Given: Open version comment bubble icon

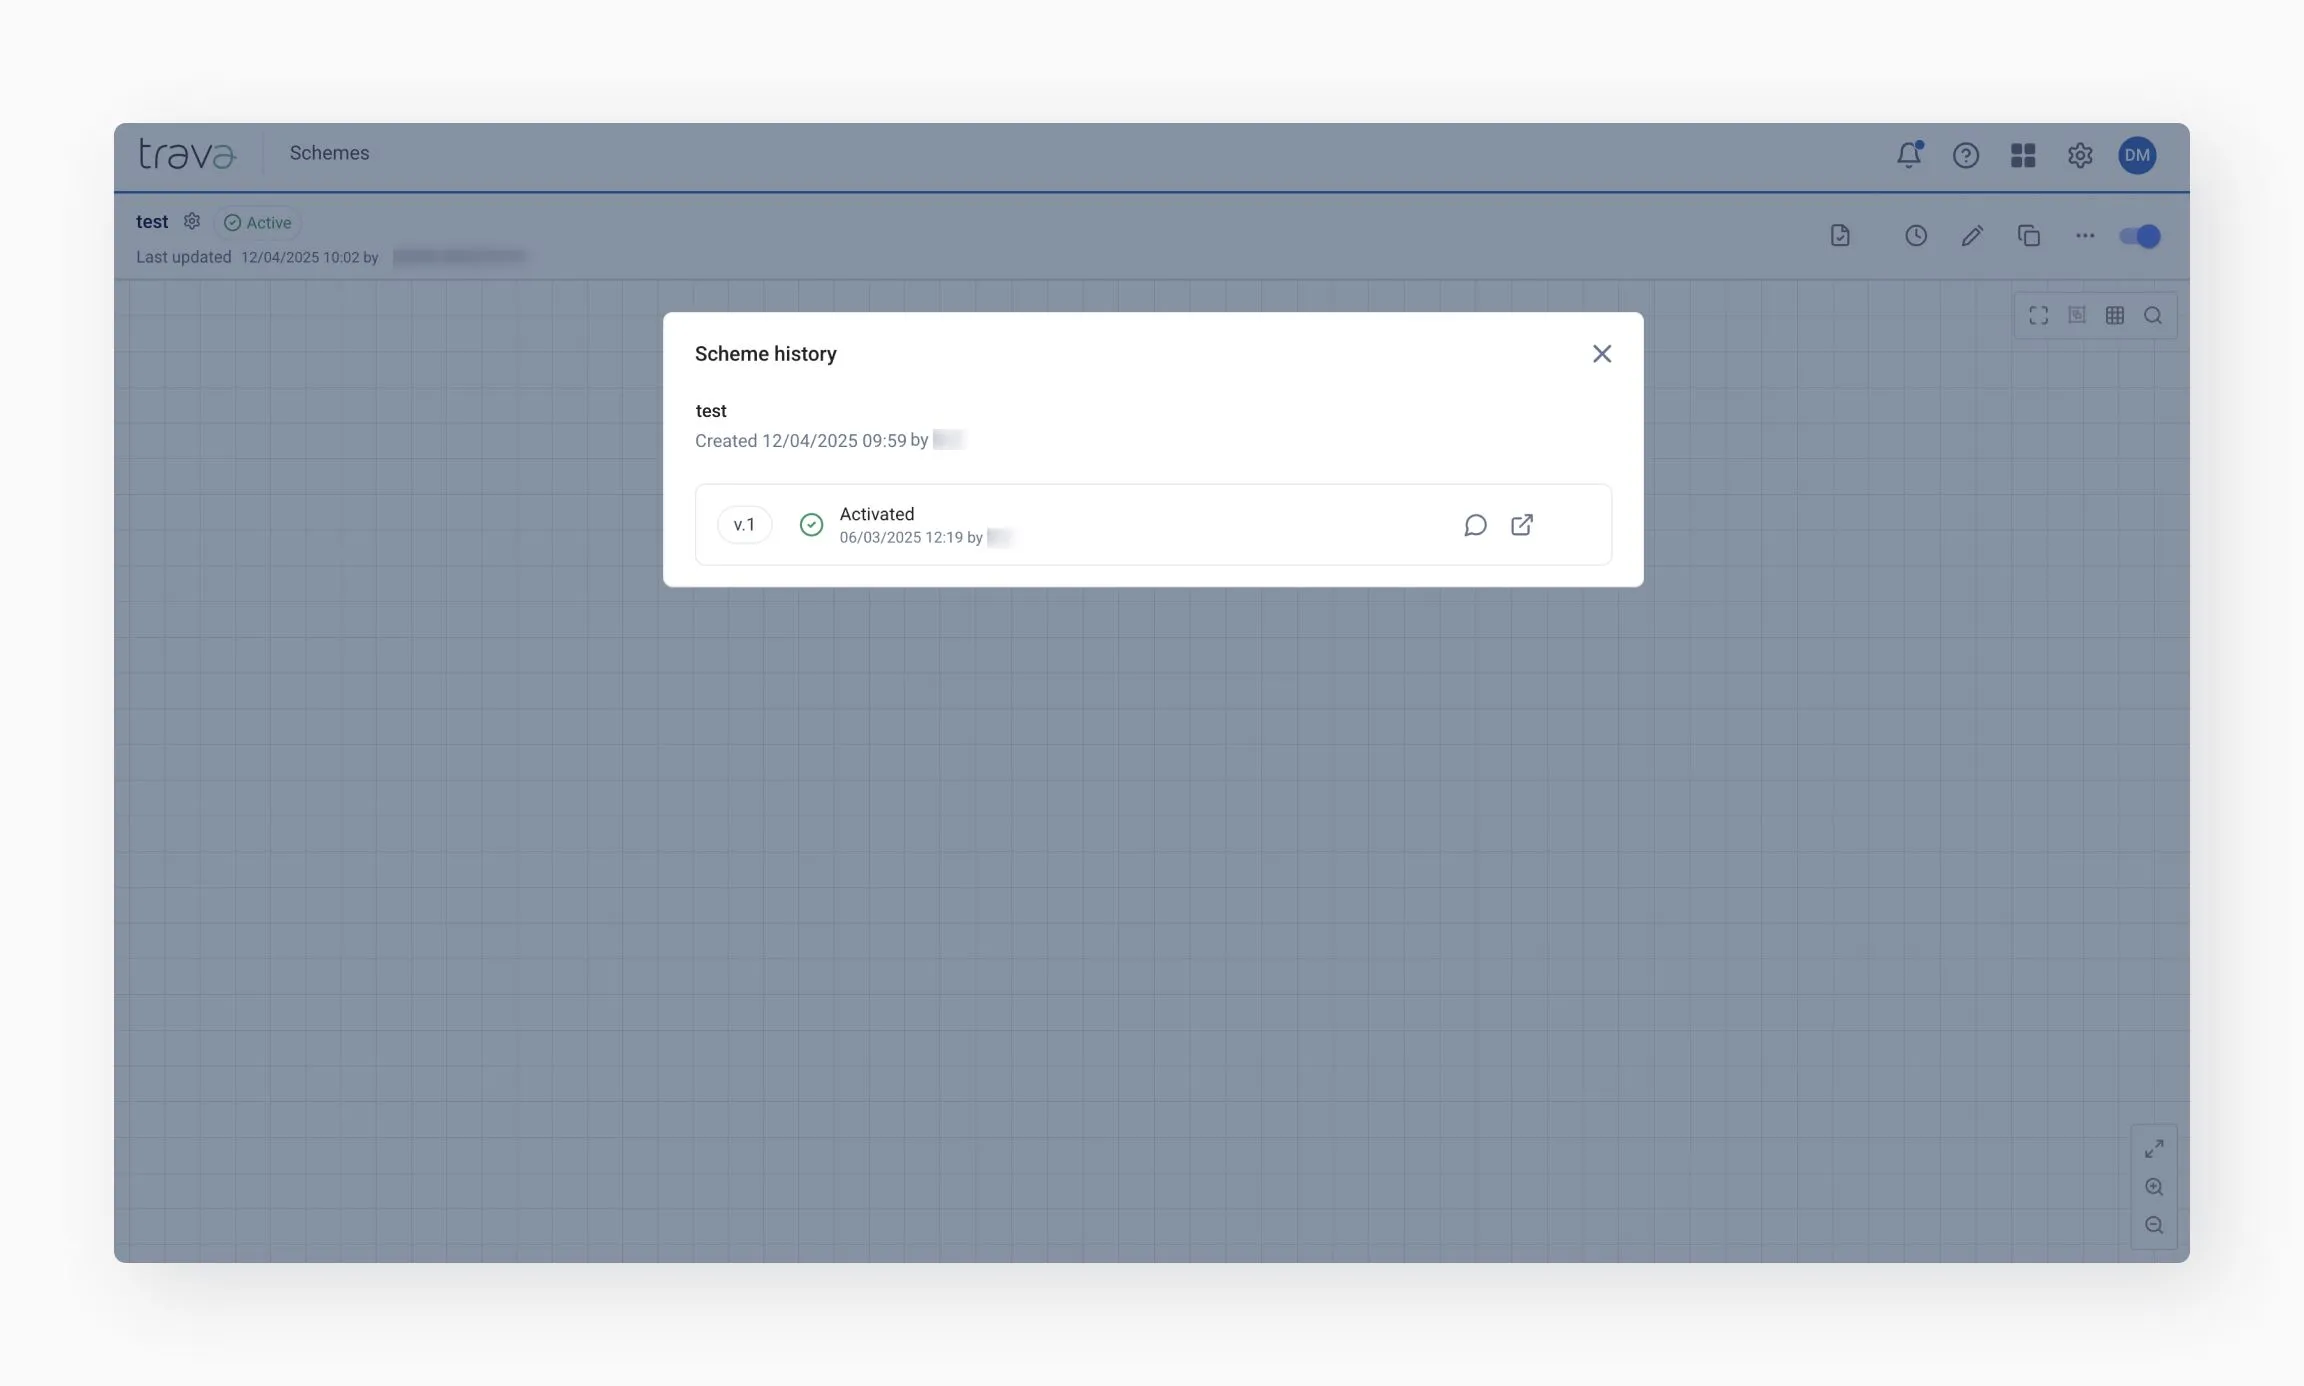Looking at the screenshot, I should pos(1475,525).
